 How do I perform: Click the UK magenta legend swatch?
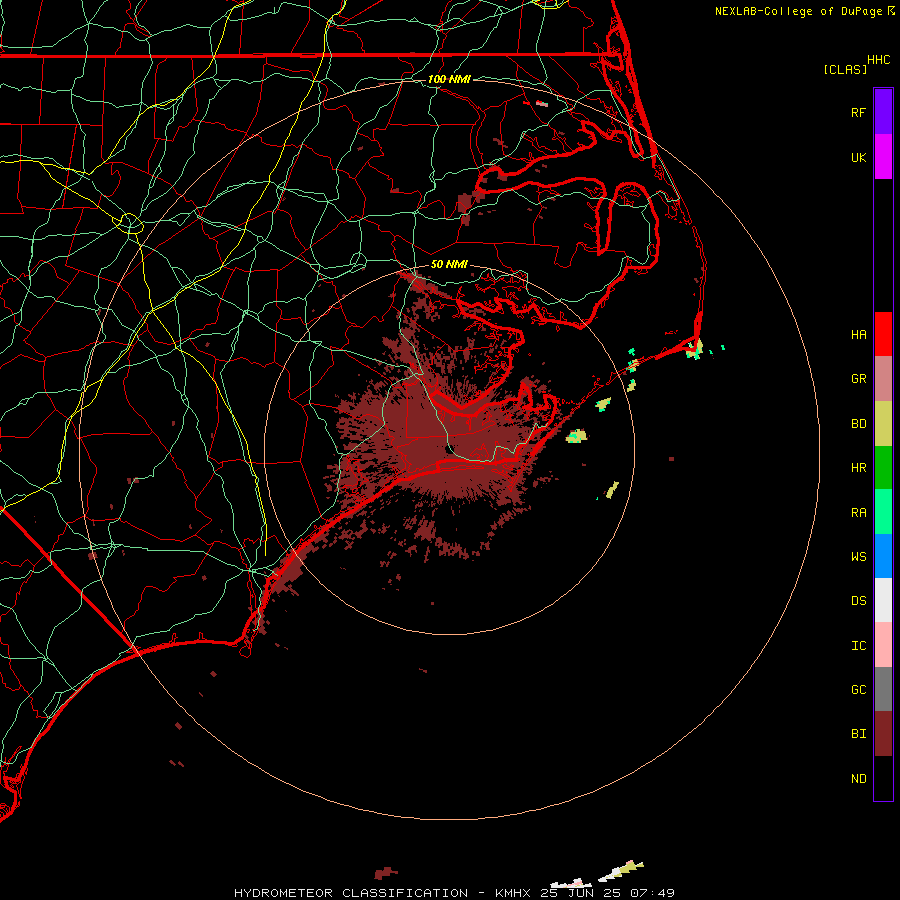pyautogui.click(x=883, y=157)
